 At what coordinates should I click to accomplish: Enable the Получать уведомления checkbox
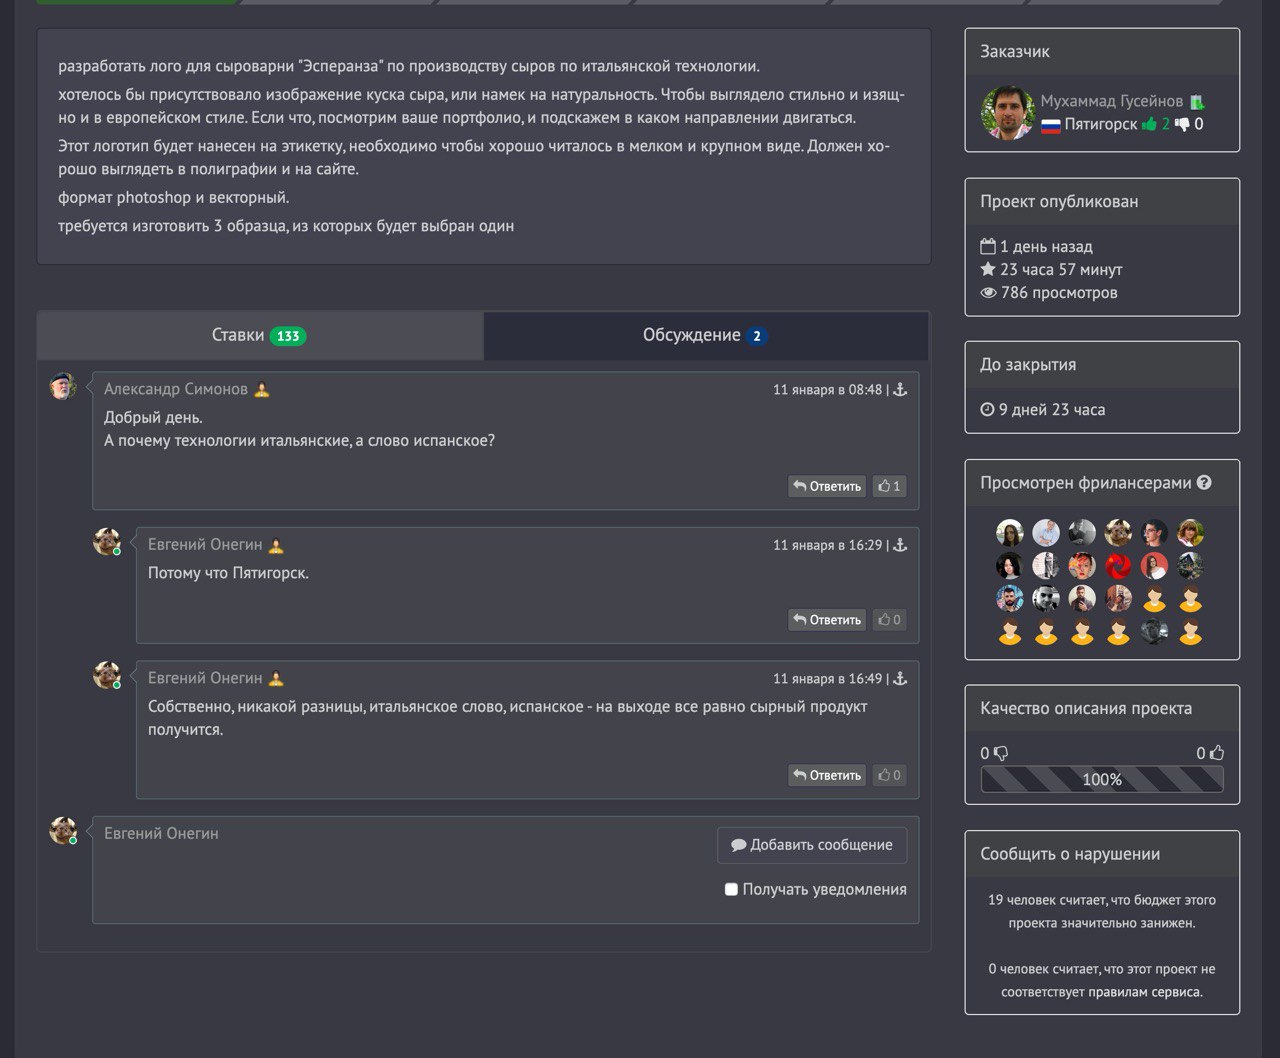click(x=731, y=889)
